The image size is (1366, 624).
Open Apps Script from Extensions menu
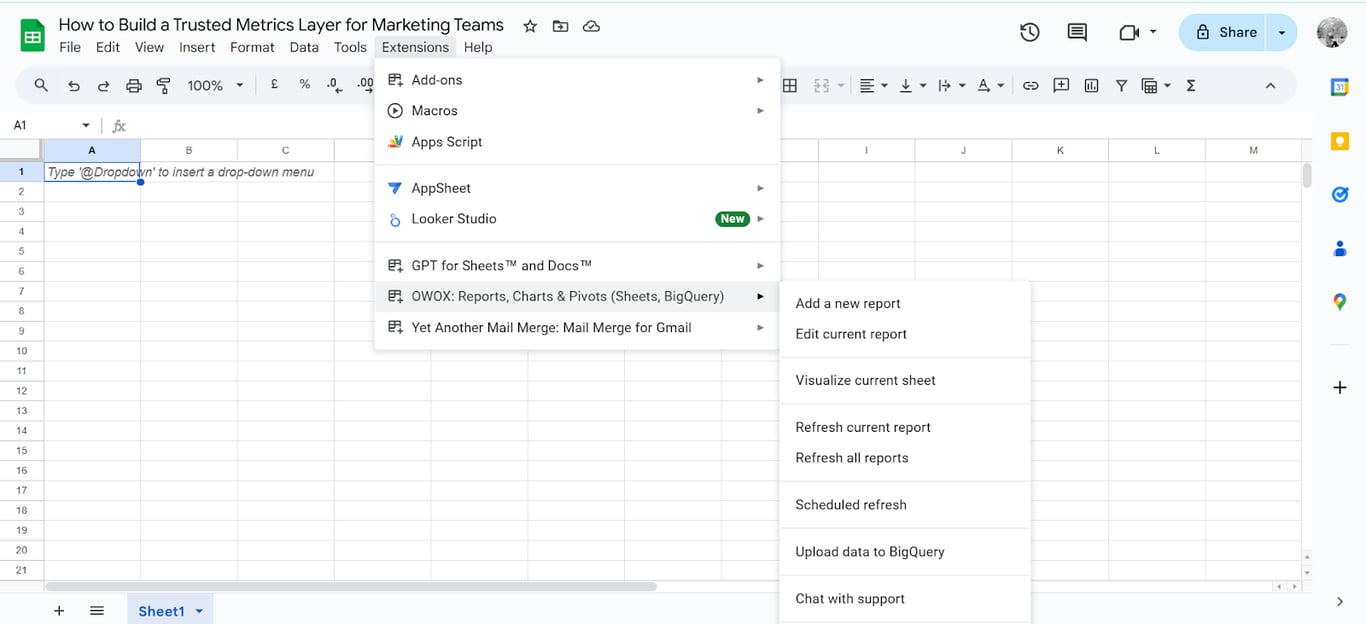[x=577, y=142]
